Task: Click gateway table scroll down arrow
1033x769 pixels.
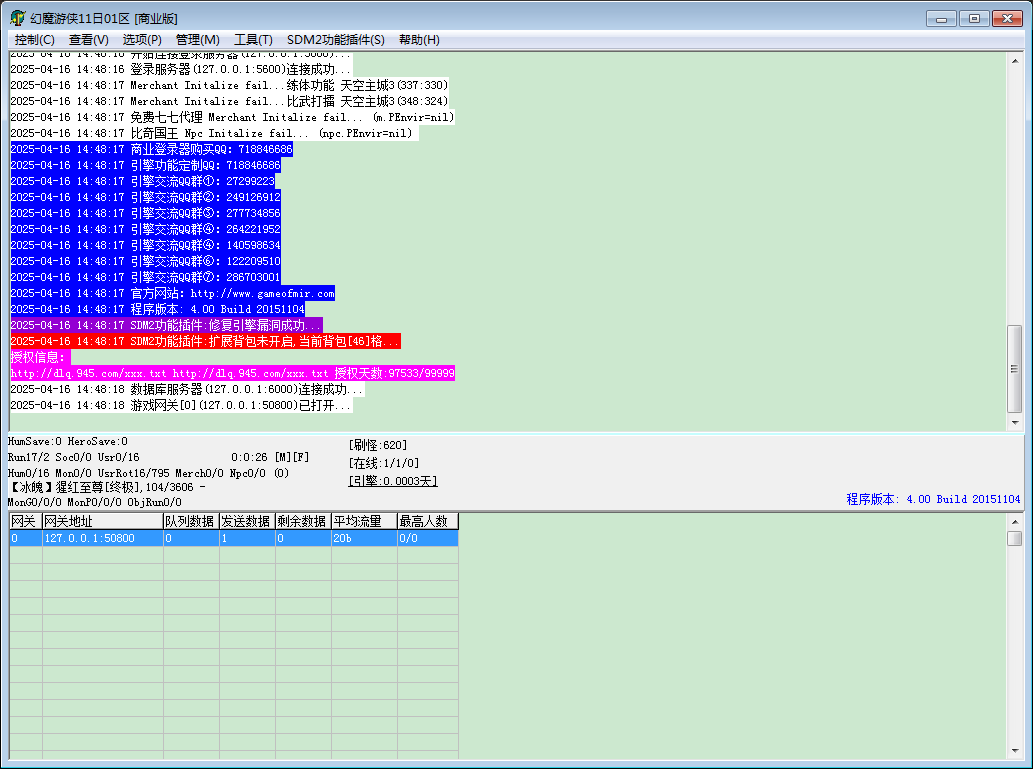Action: click(x=1015, y=751)
